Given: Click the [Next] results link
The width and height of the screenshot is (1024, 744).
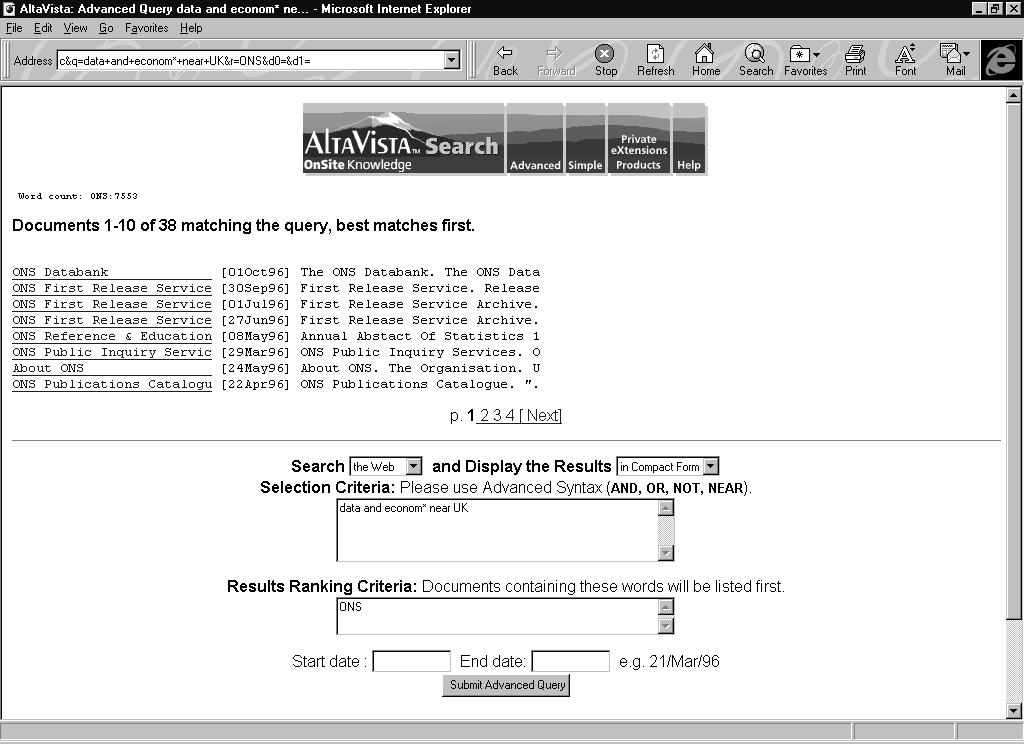Looking at the screenshot, I should pyautogui.click(x=541, y=415).
